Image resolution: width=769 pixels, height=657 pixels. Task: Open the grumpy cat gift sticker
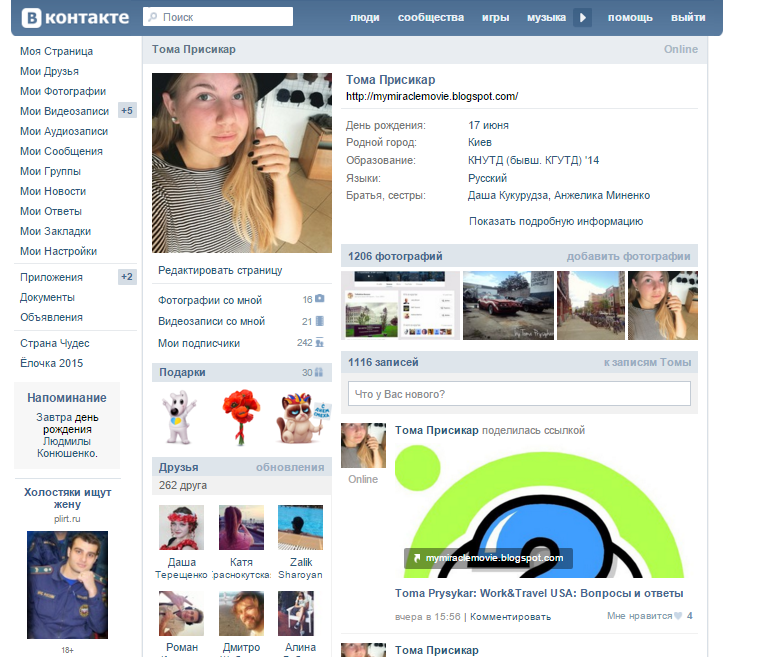click(303, 418)
